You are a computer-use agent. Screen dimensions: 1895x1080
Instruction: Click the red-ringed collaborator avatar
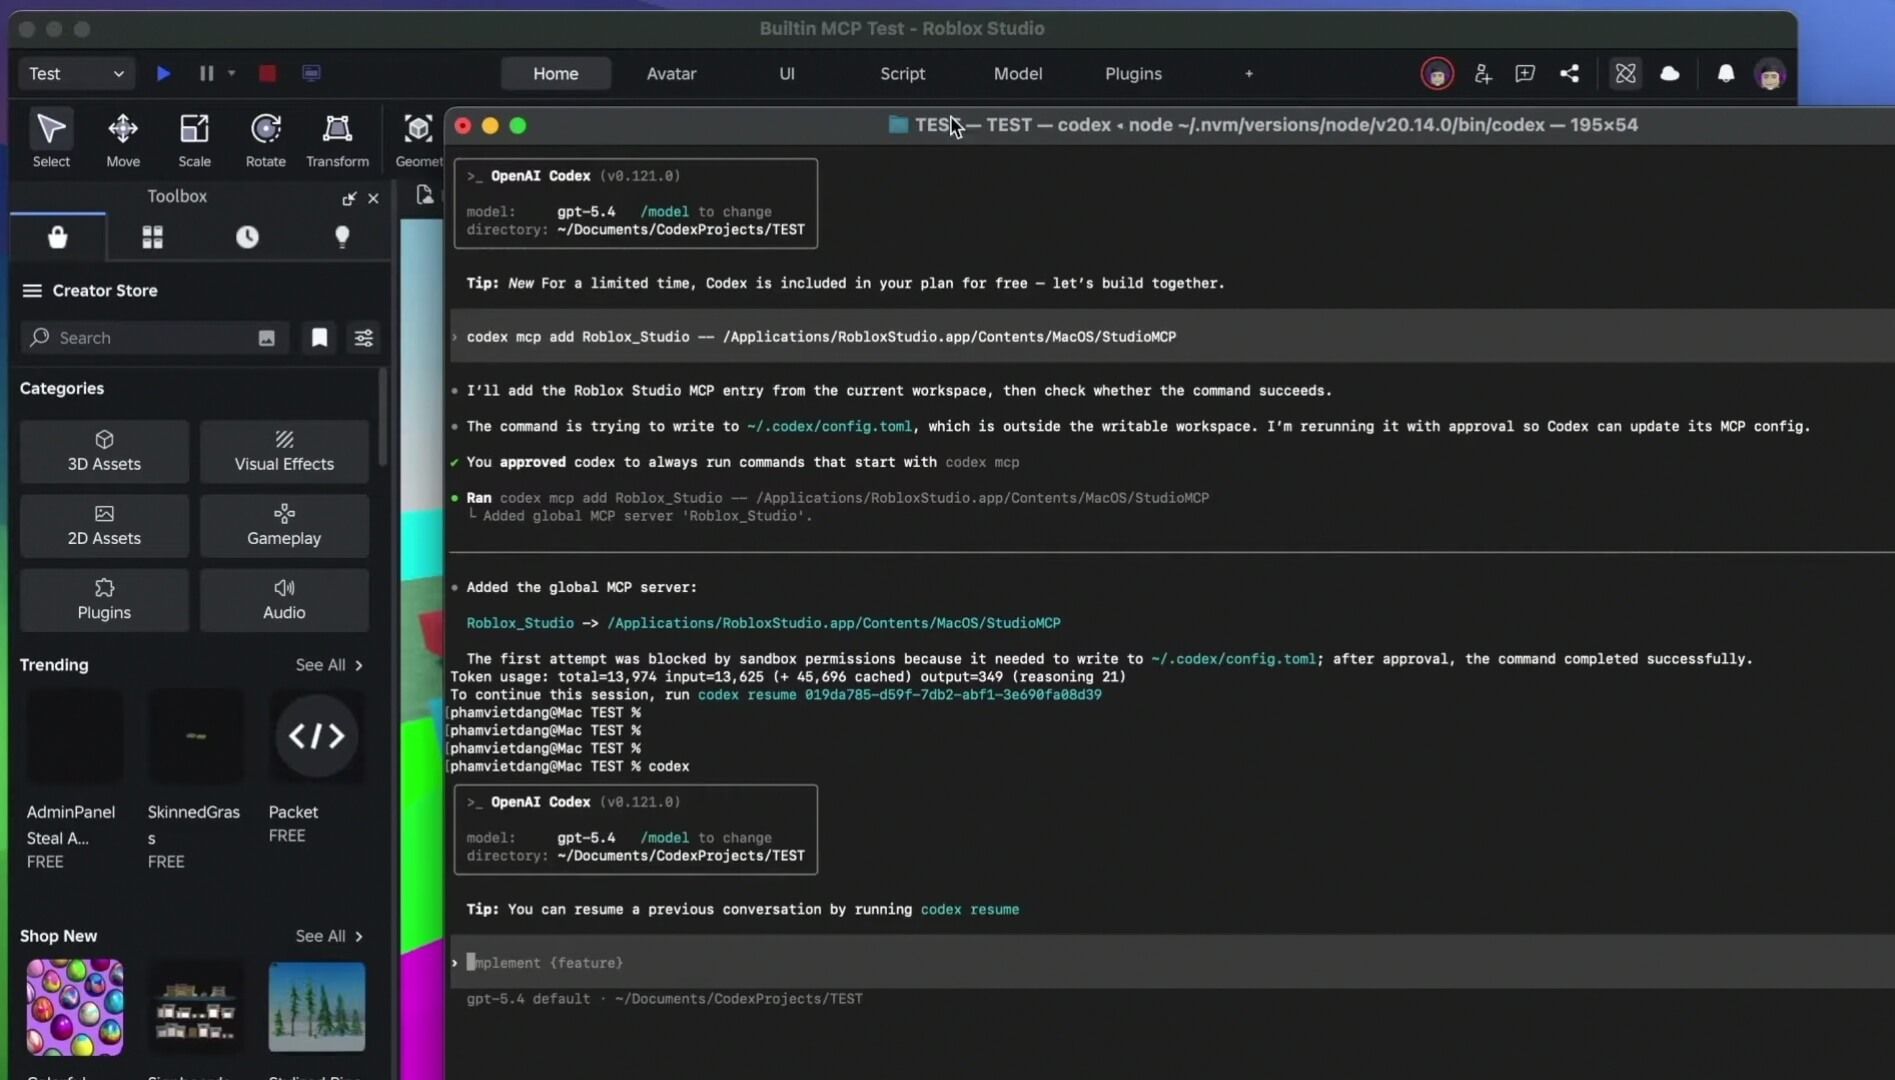[1437, 74]
